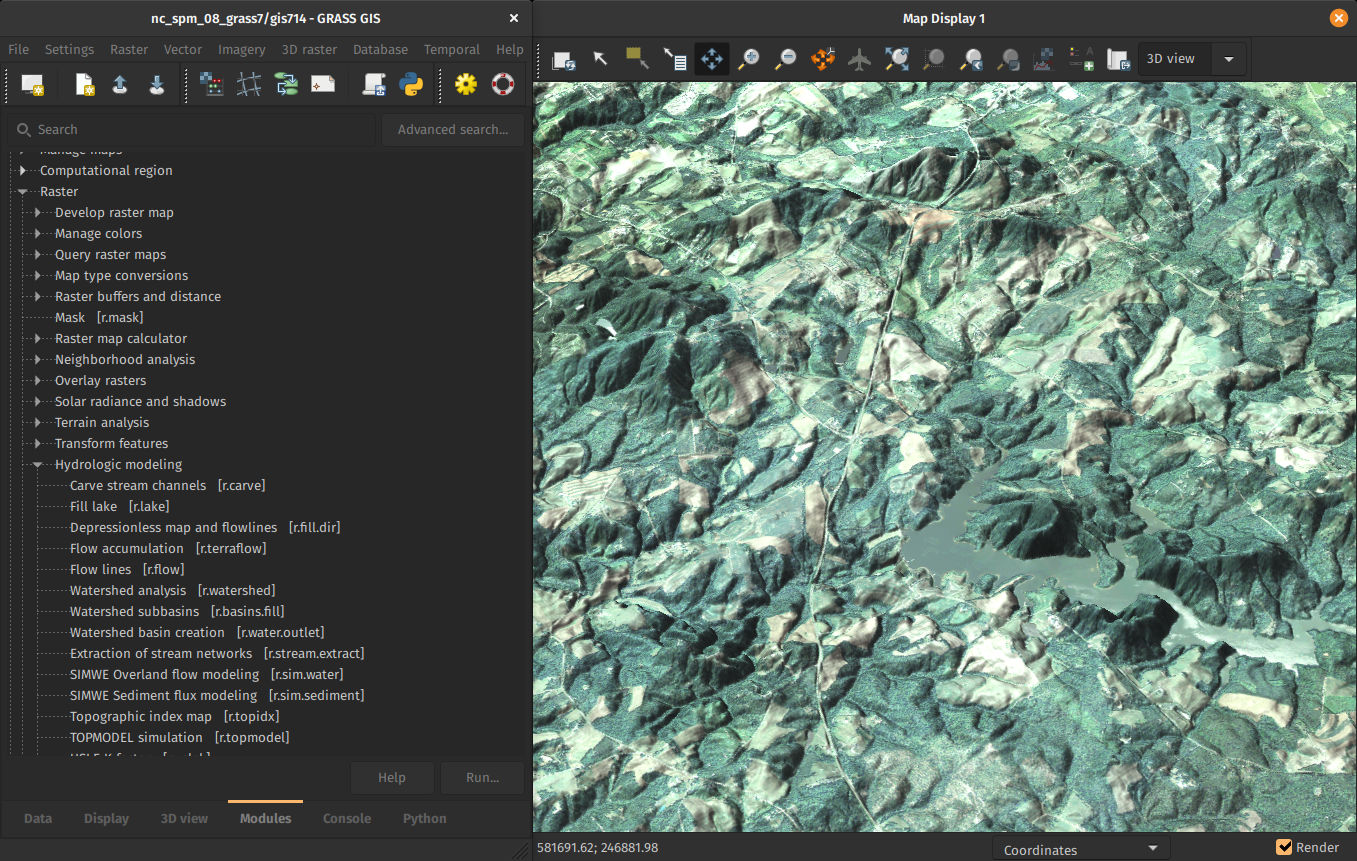Expand the Overlay rasters node
Viewport: 1357px width, 861px height.
(x=37, y=380)
